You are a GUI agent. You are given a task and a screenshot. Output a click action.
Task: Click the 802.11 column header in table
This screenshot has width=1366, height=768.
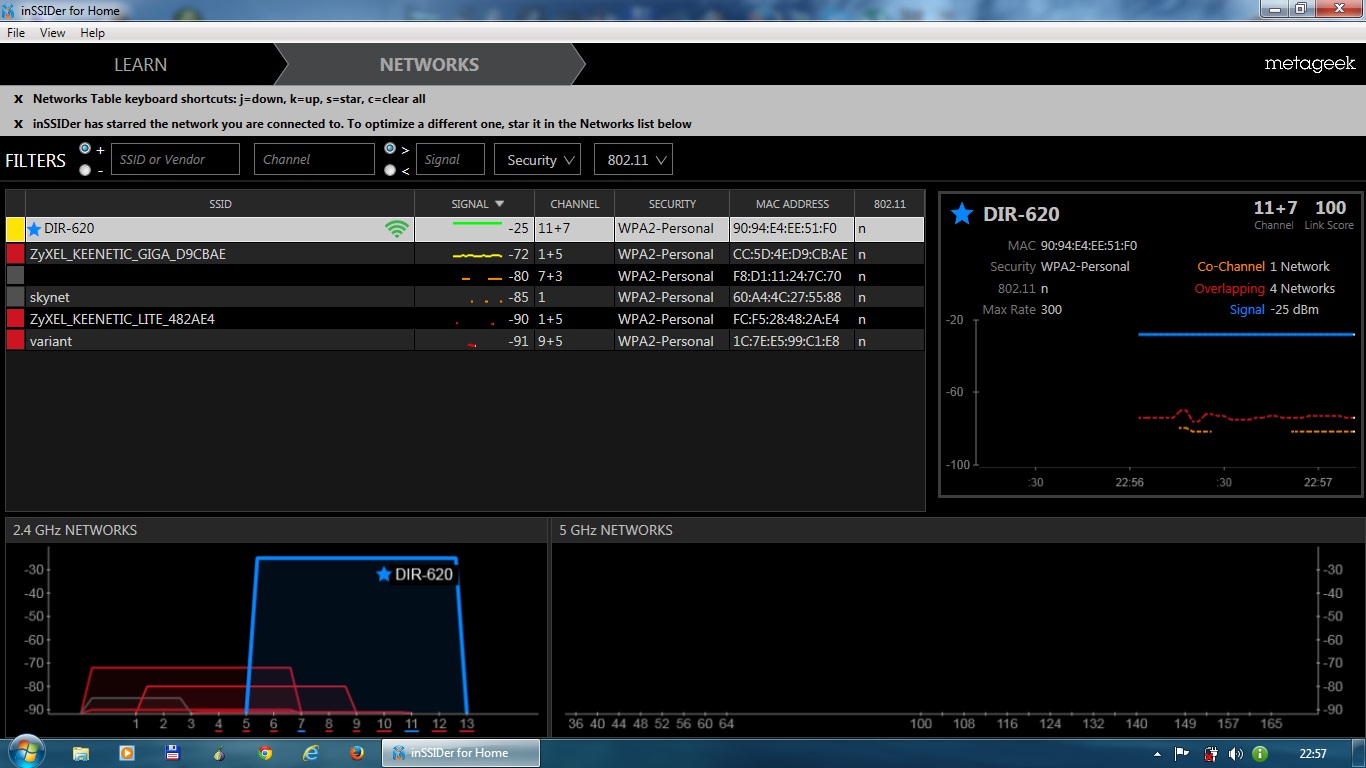(x=889, y=204)
